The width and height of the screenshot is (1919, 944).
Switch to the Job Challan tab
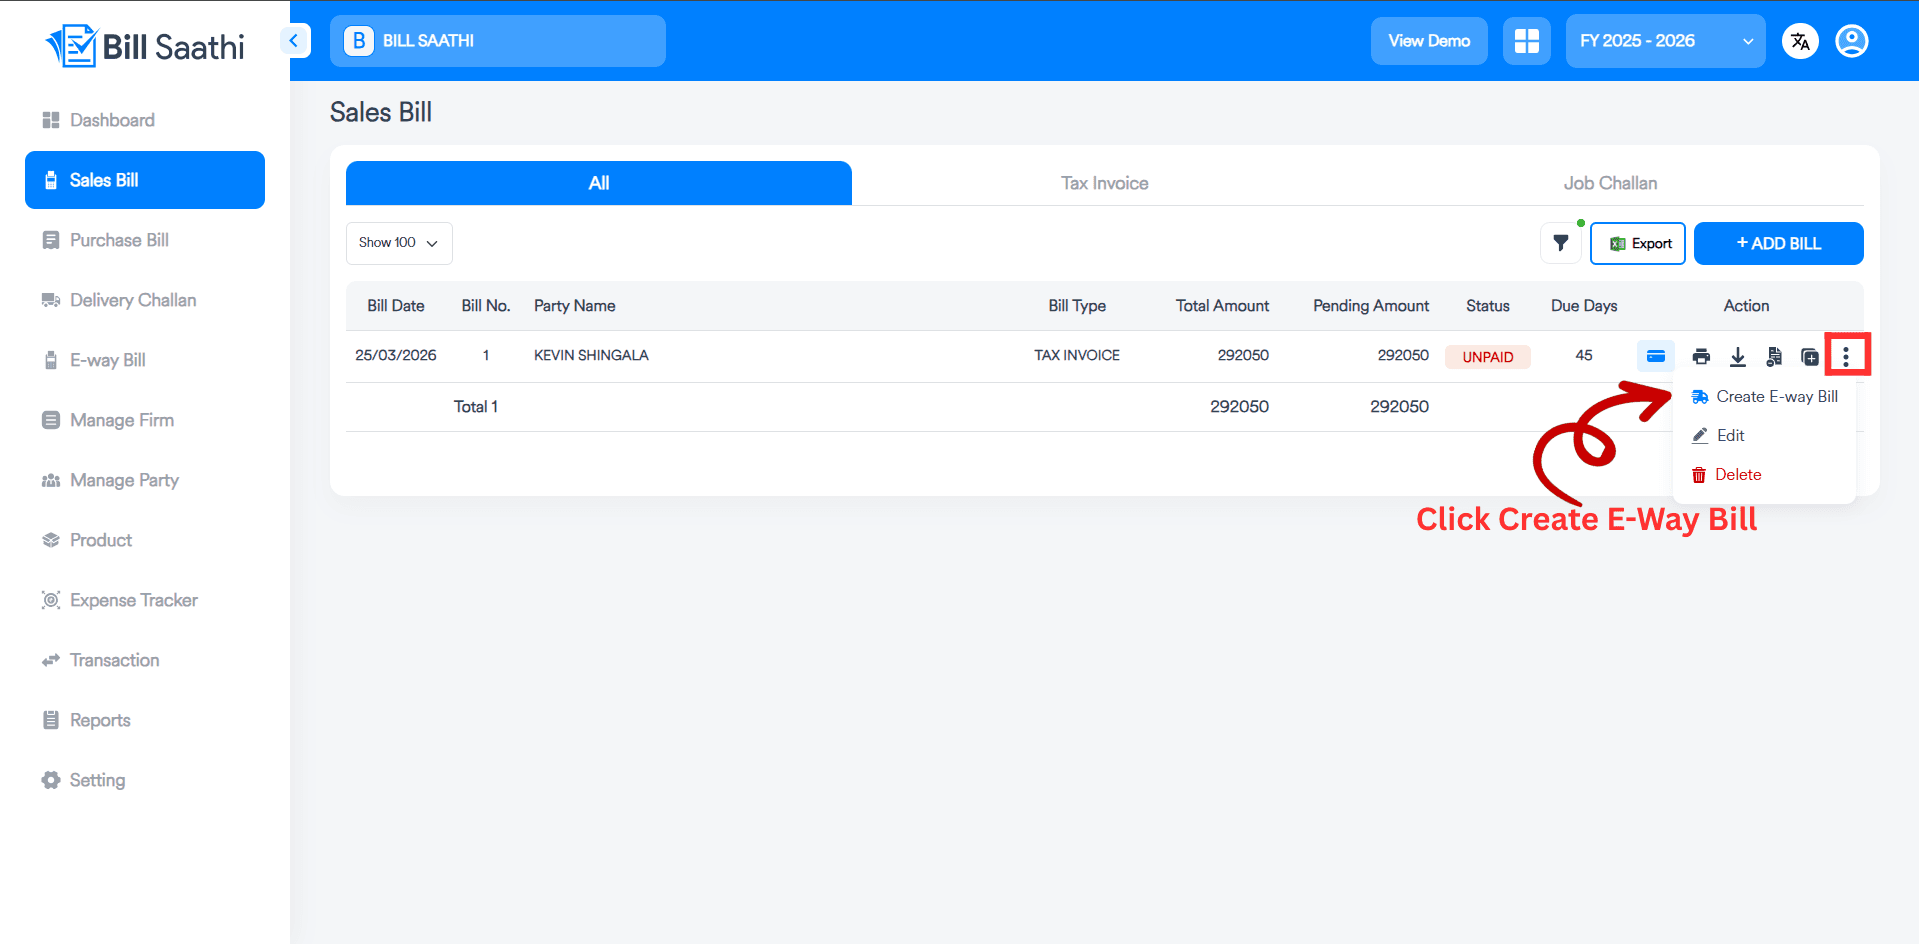(1610, 183)
